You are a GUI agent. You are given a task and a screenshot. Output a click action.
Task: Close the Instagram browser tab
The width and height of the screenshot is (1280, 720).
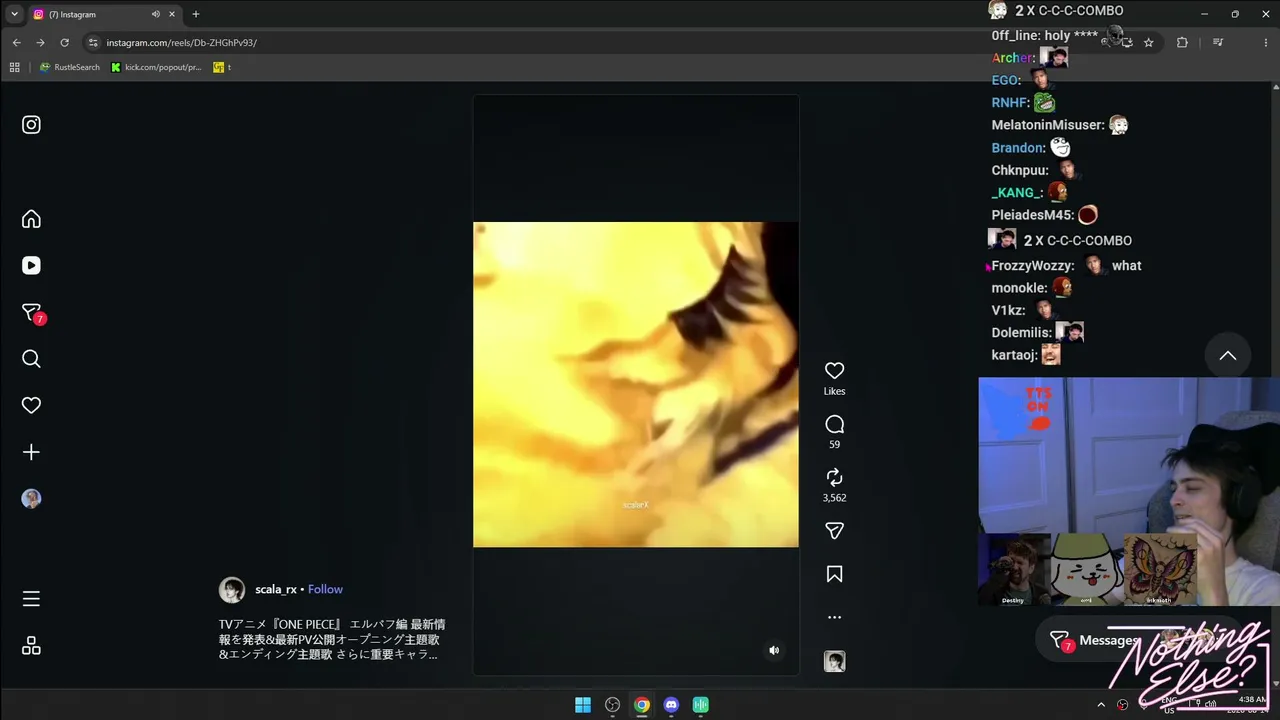172,14
